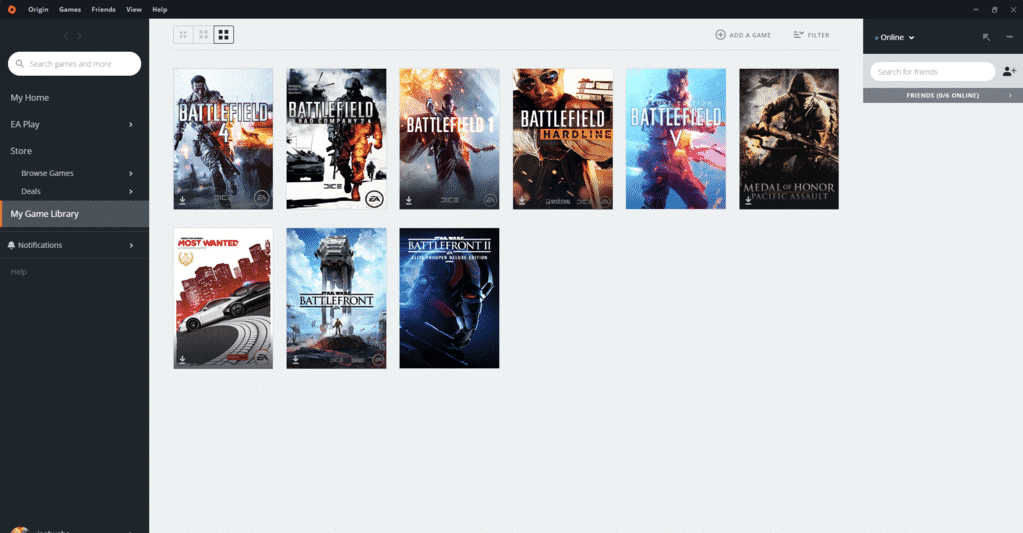Open the Friends menu
Screen dimensions: 1023x533
coord(103,10)
